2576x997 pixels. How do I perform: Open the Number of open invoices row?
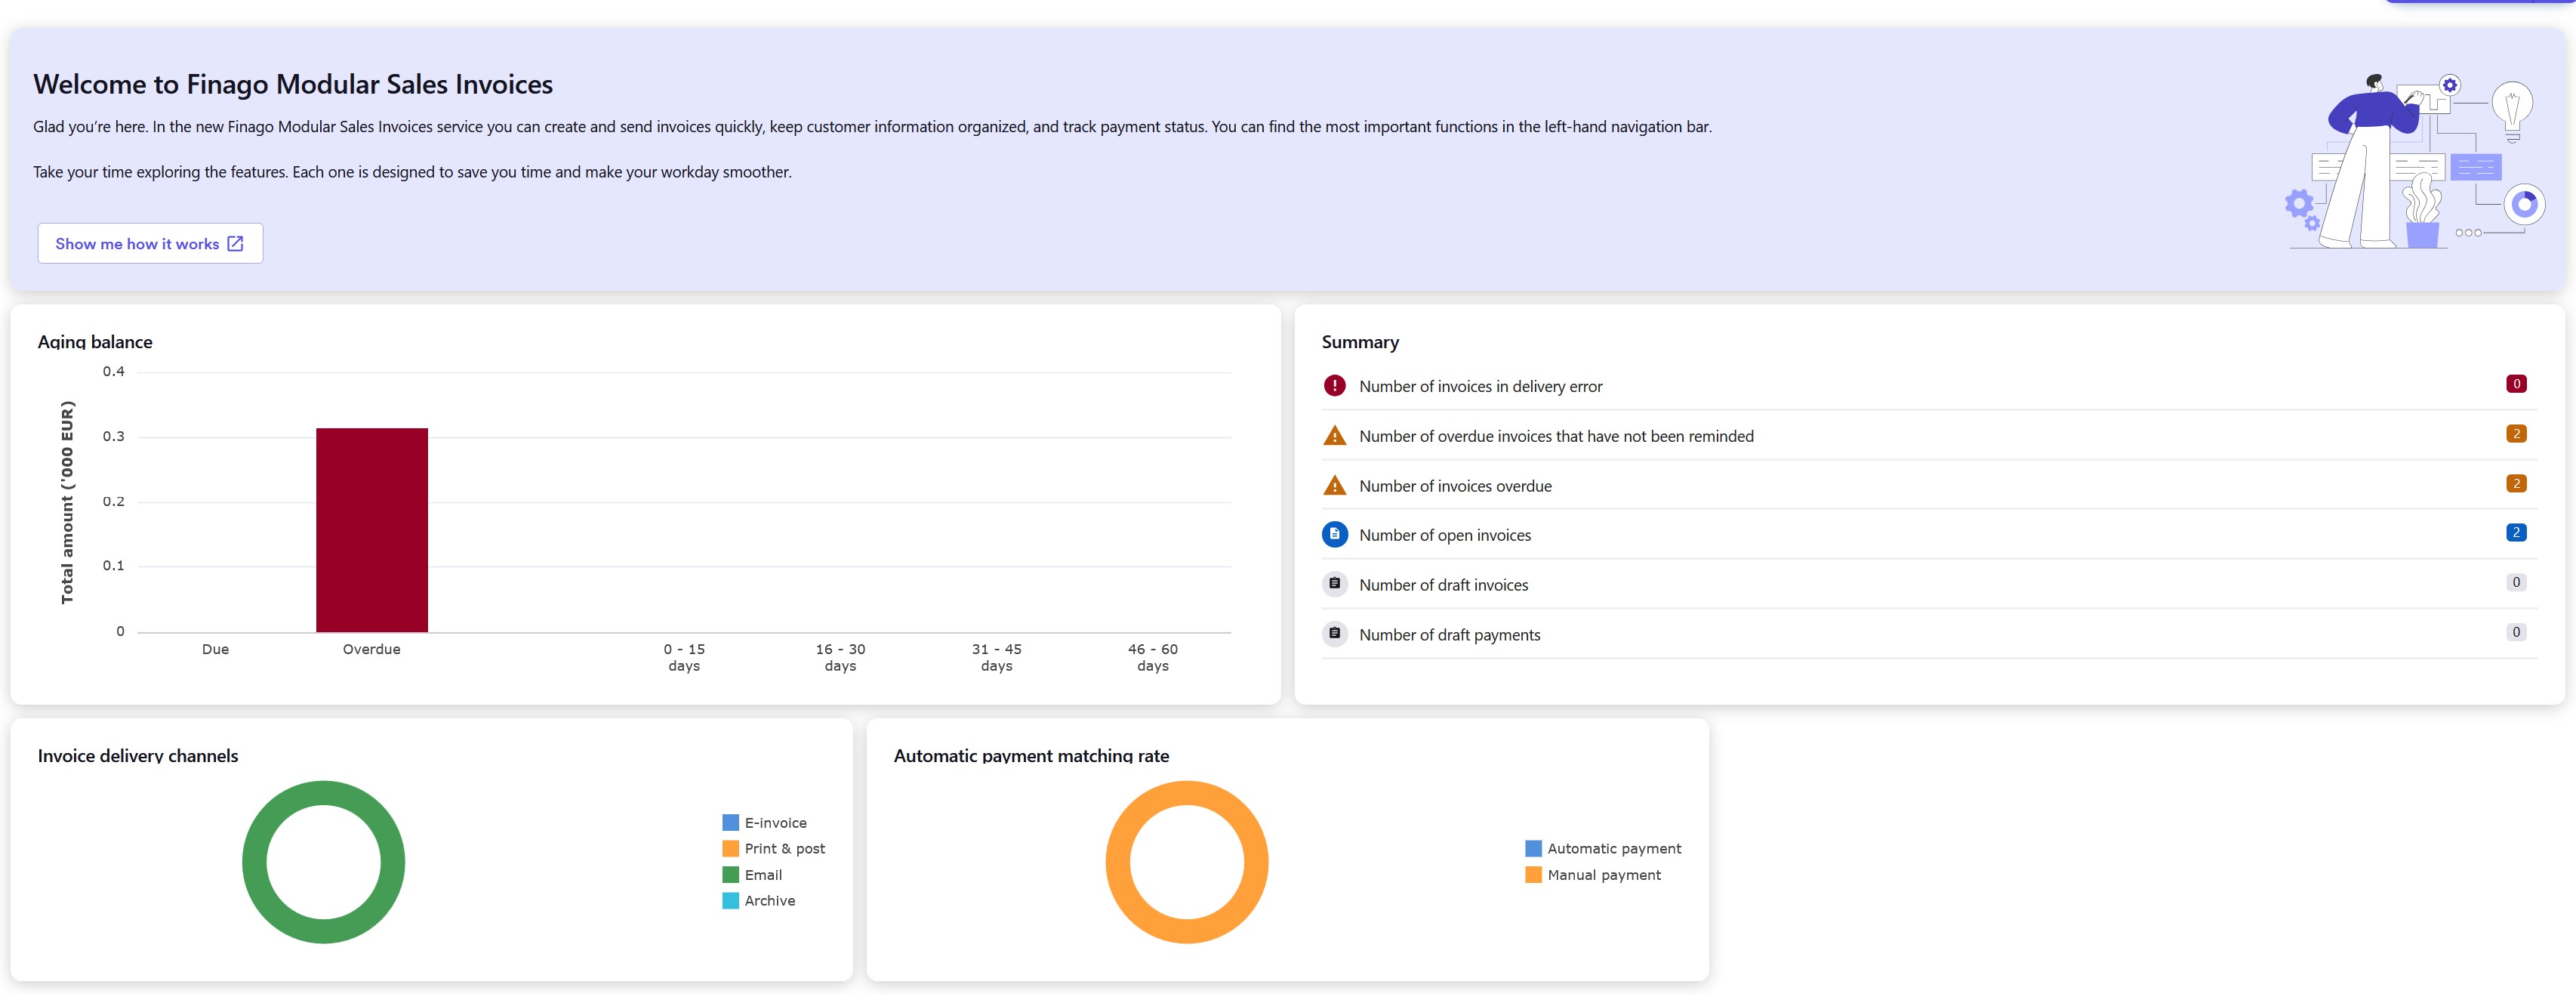coord(1929,535)
